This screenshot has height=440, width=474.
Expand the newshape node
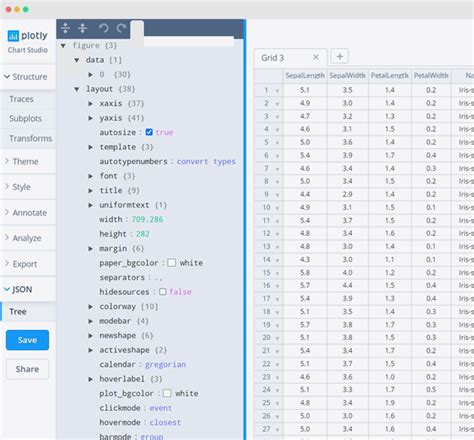[x=90, y=335]
